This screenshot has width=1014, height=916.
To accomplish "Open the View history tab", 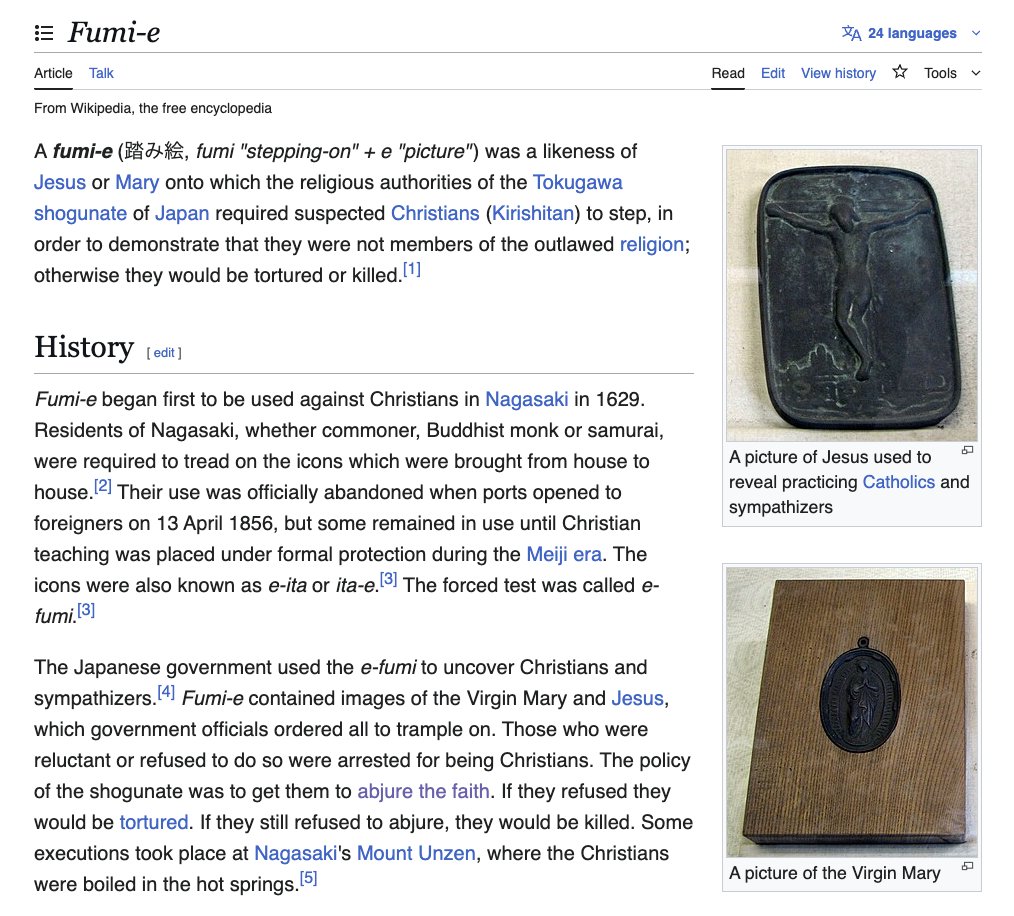I will point(838,73).
